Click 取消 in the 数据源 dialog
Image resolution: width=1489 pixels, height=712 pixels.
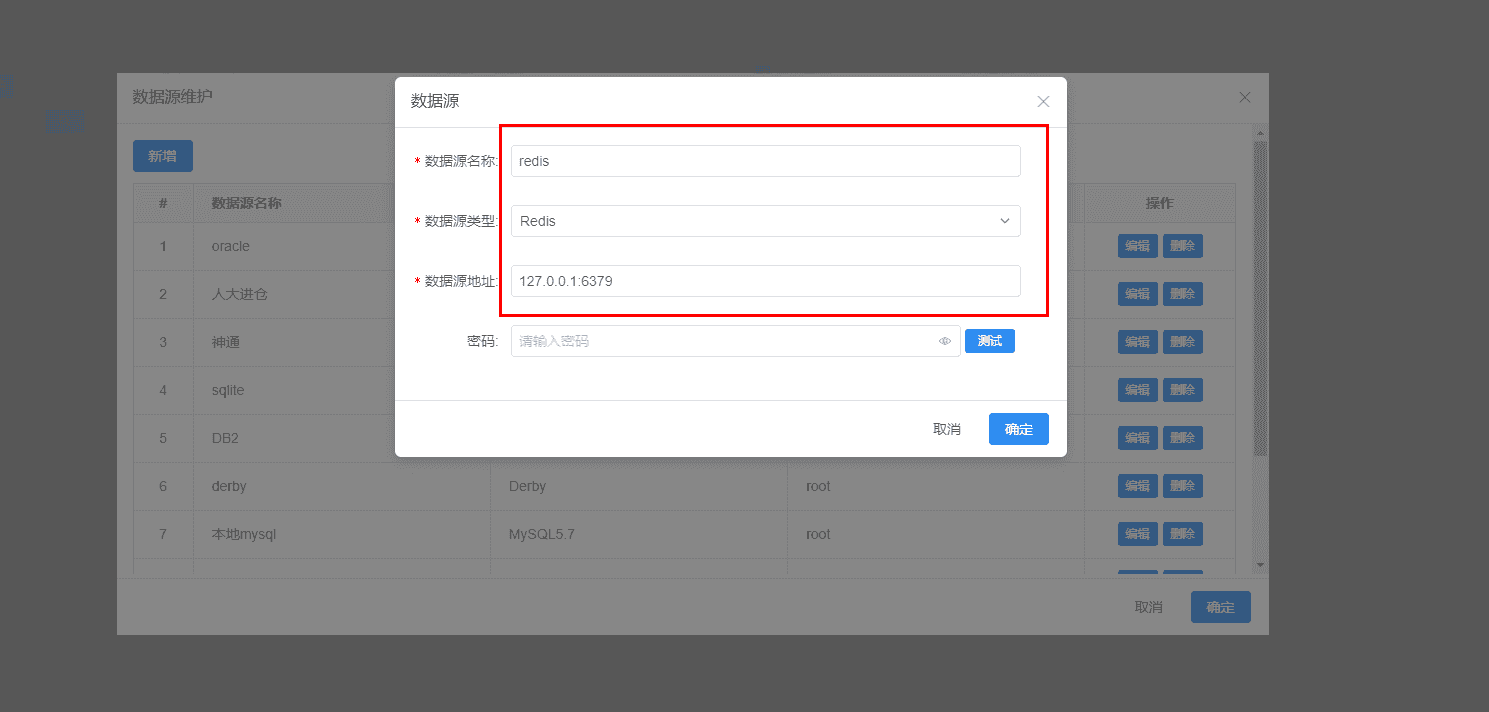[x=947, y=429]
